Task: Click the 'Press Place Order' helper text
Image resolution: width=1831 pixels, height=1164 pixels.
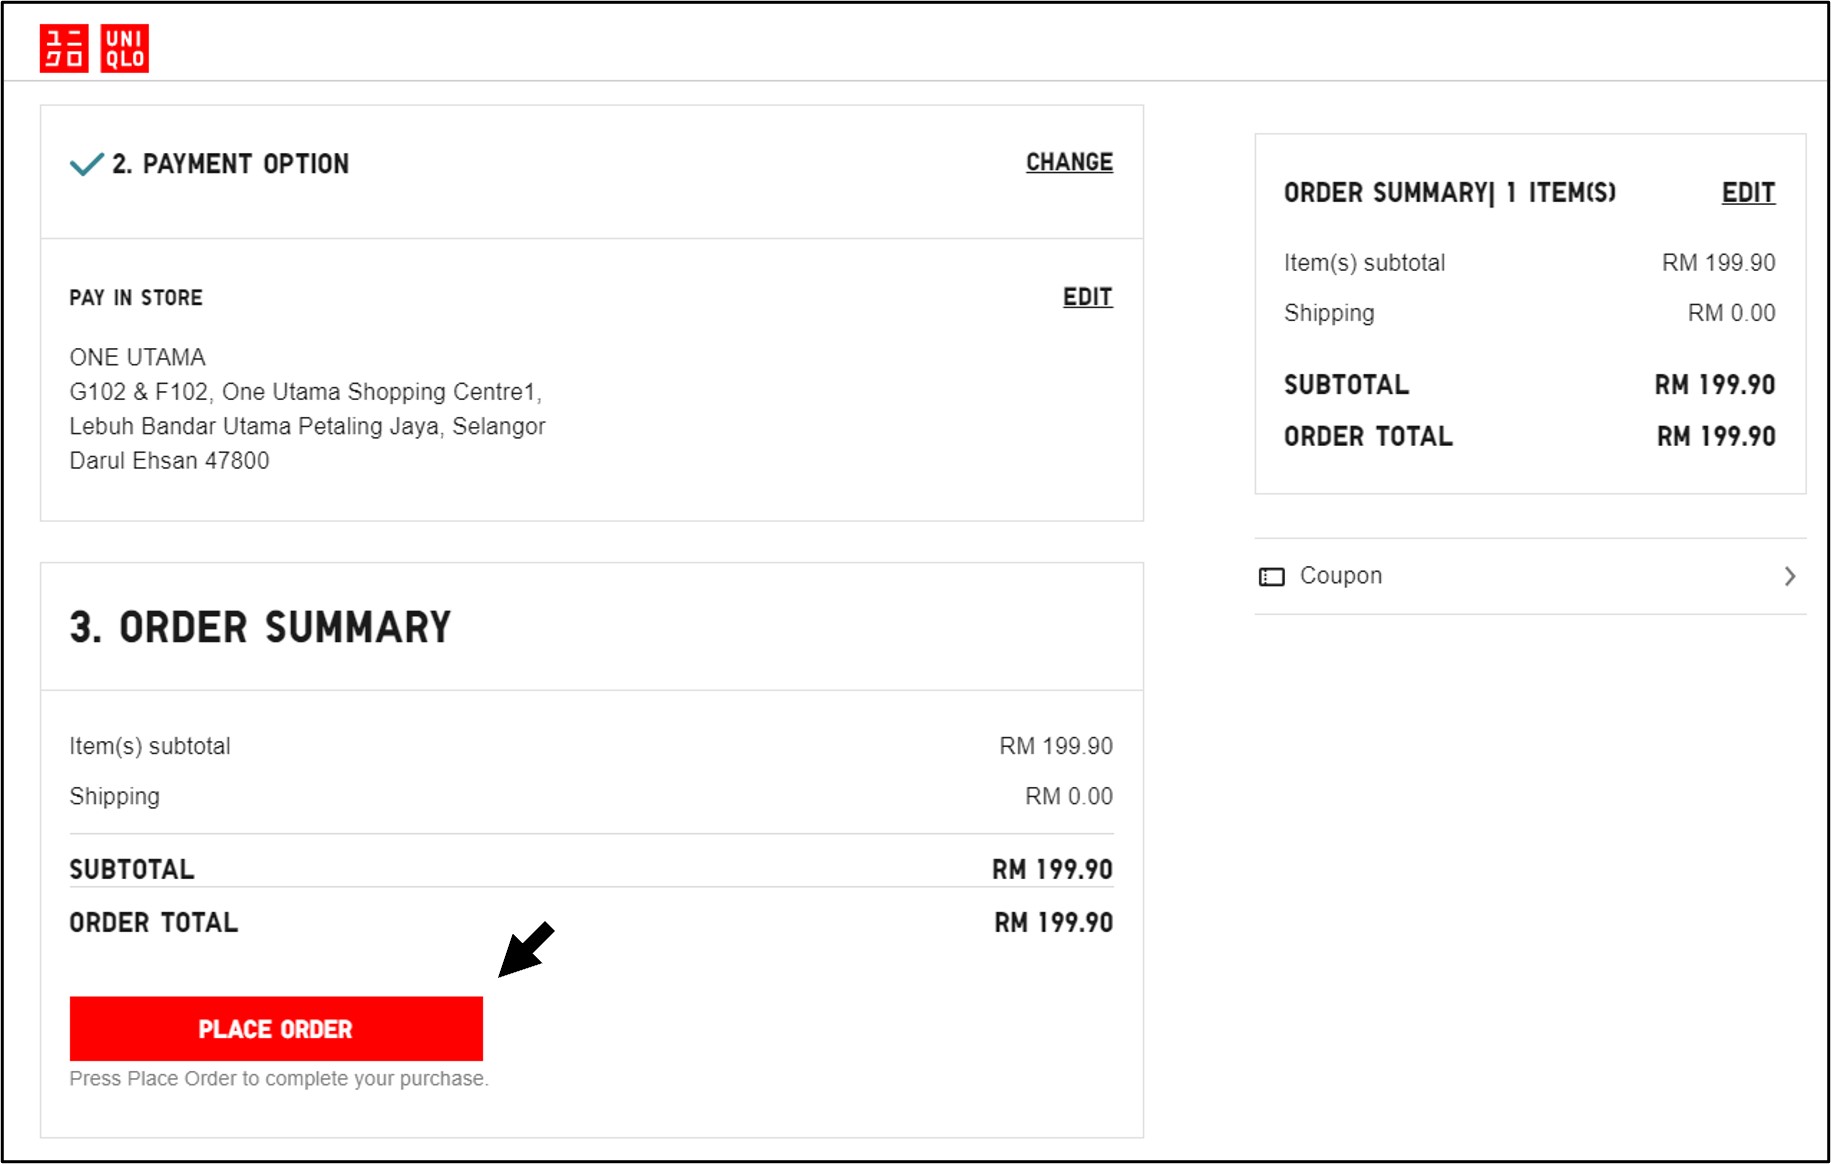Action: coord(279,1079)
